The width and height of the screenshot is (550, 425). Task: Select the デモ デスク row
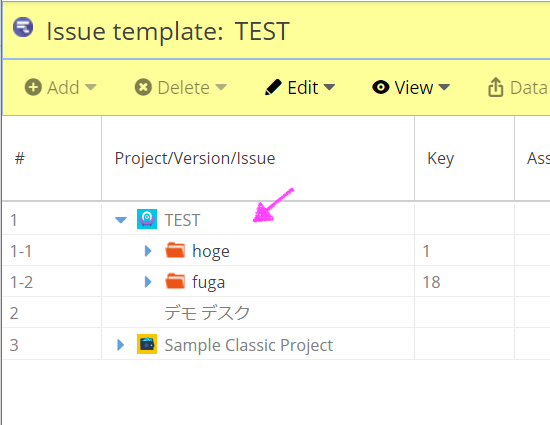276,312
